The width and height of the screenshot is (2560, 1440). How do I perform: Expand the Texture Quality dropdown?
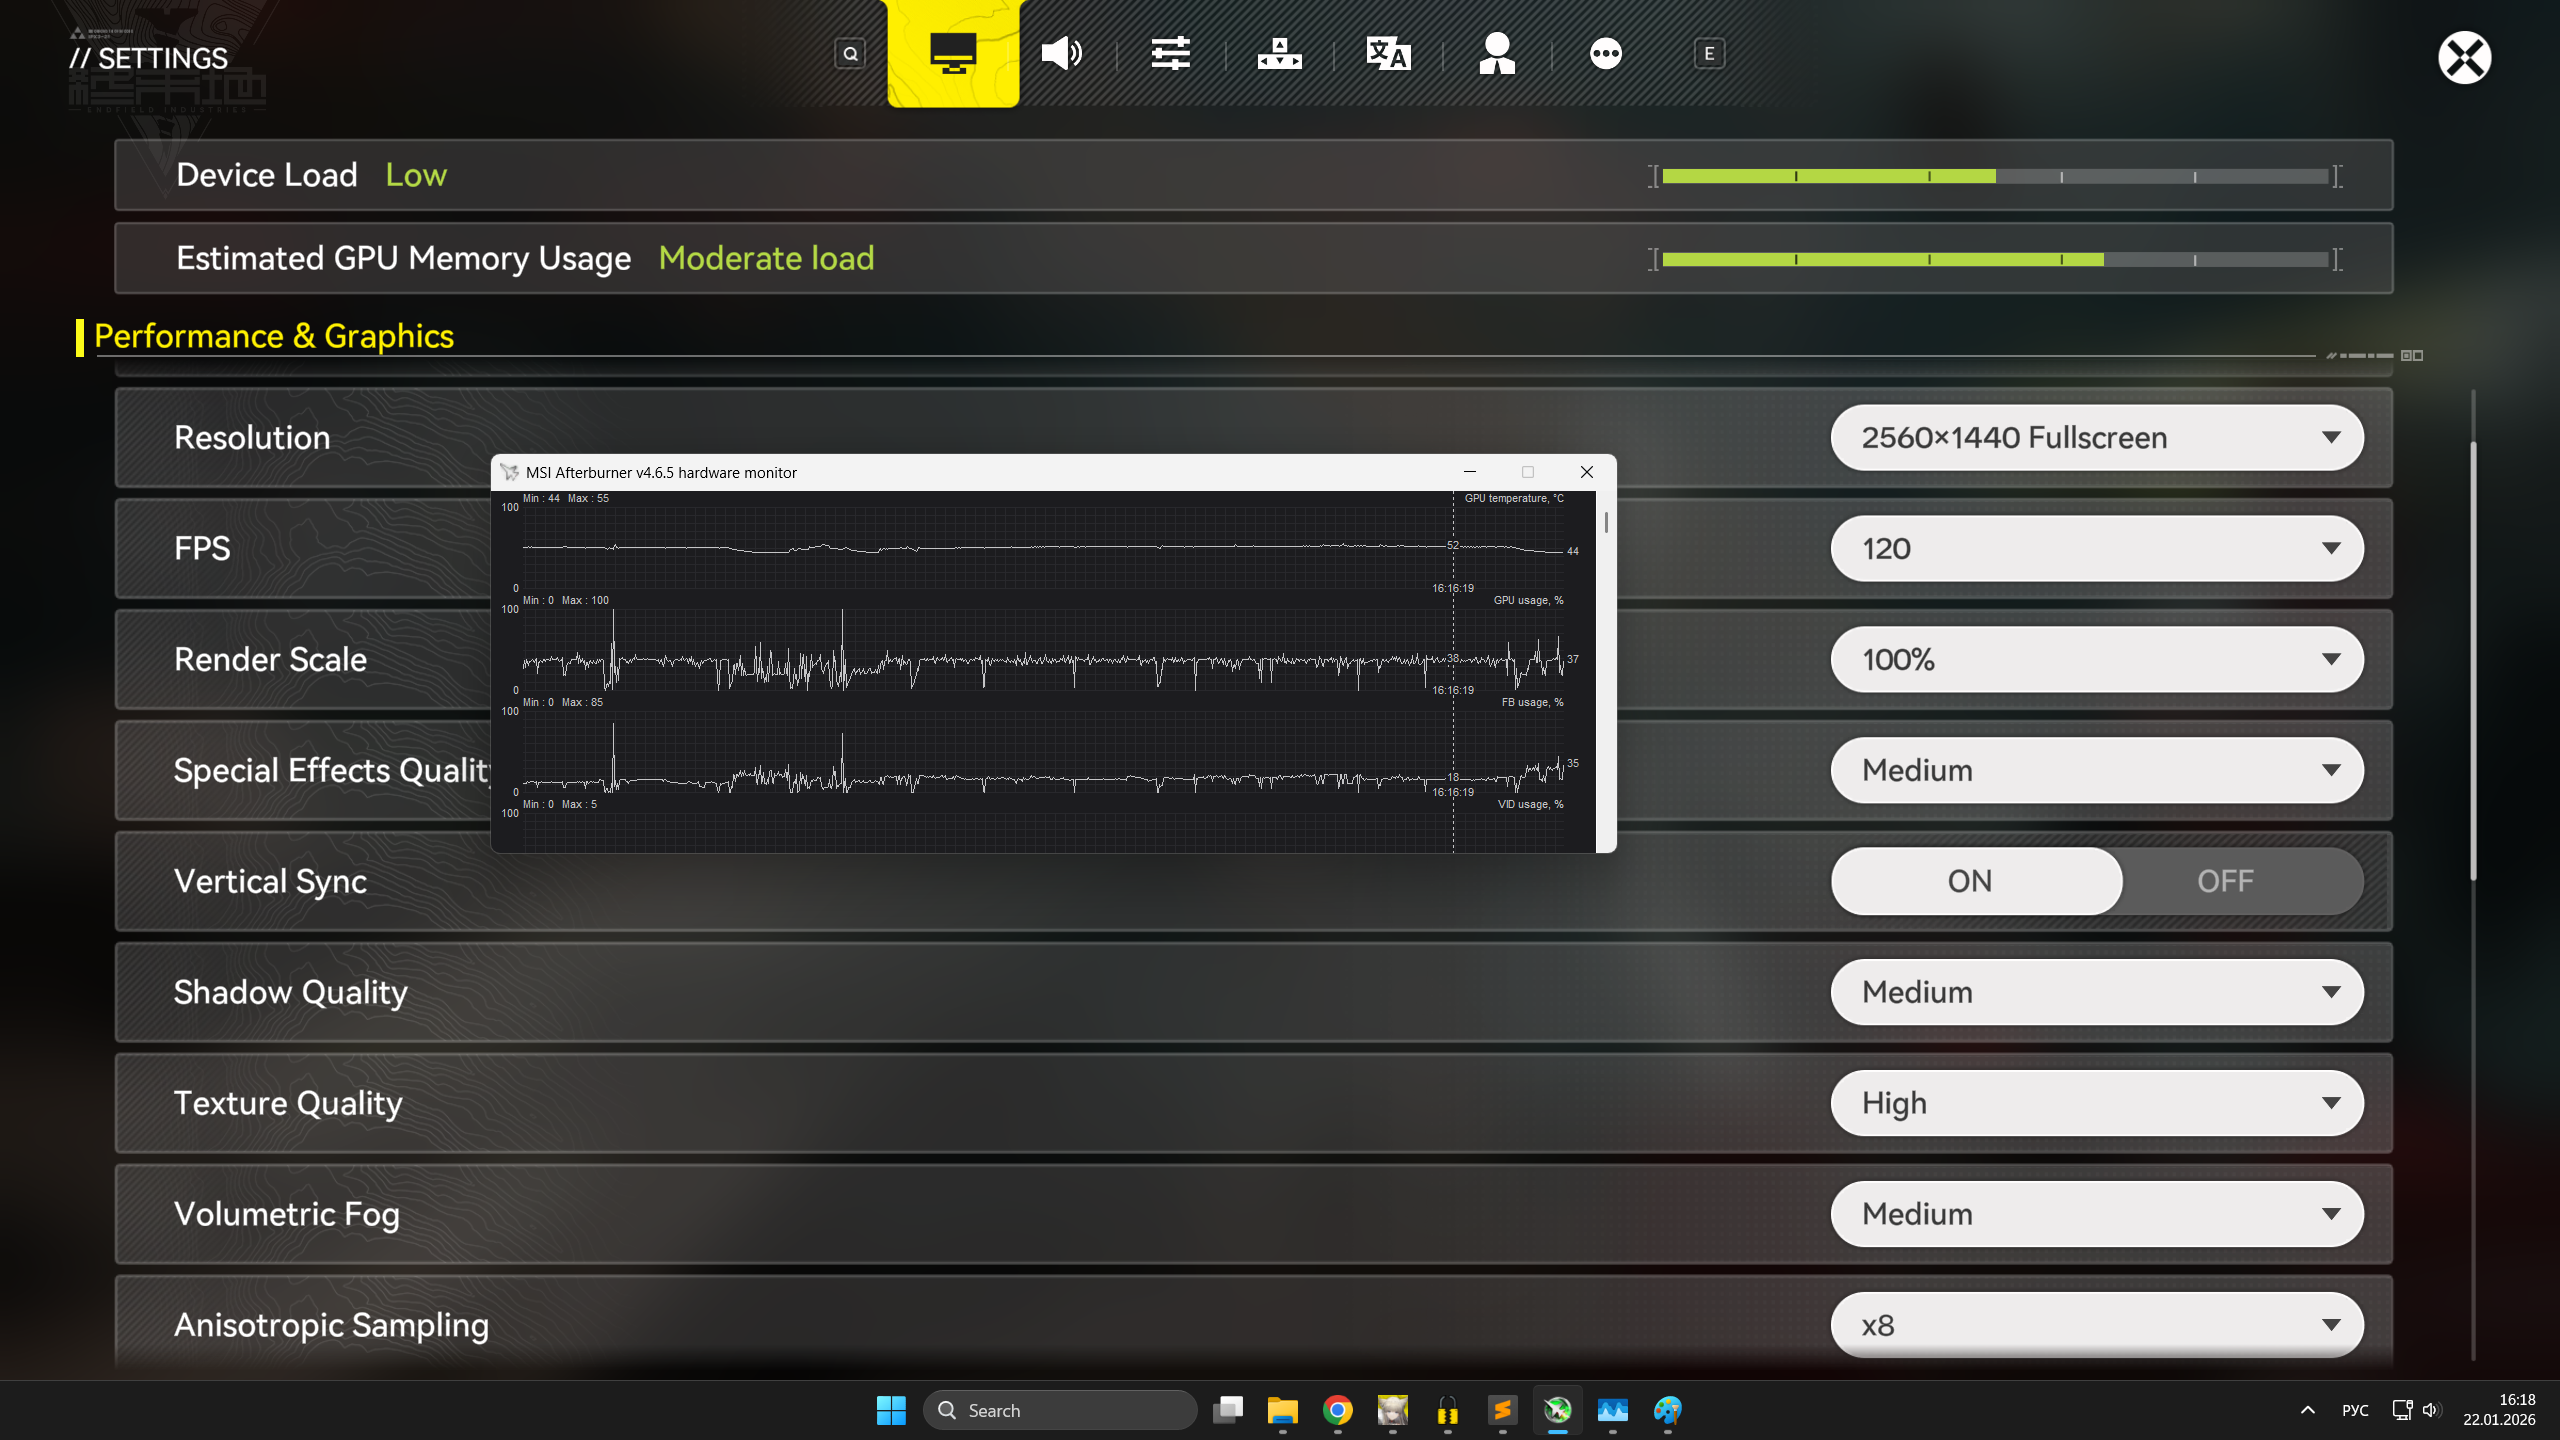click(x=2097, y=1103)
